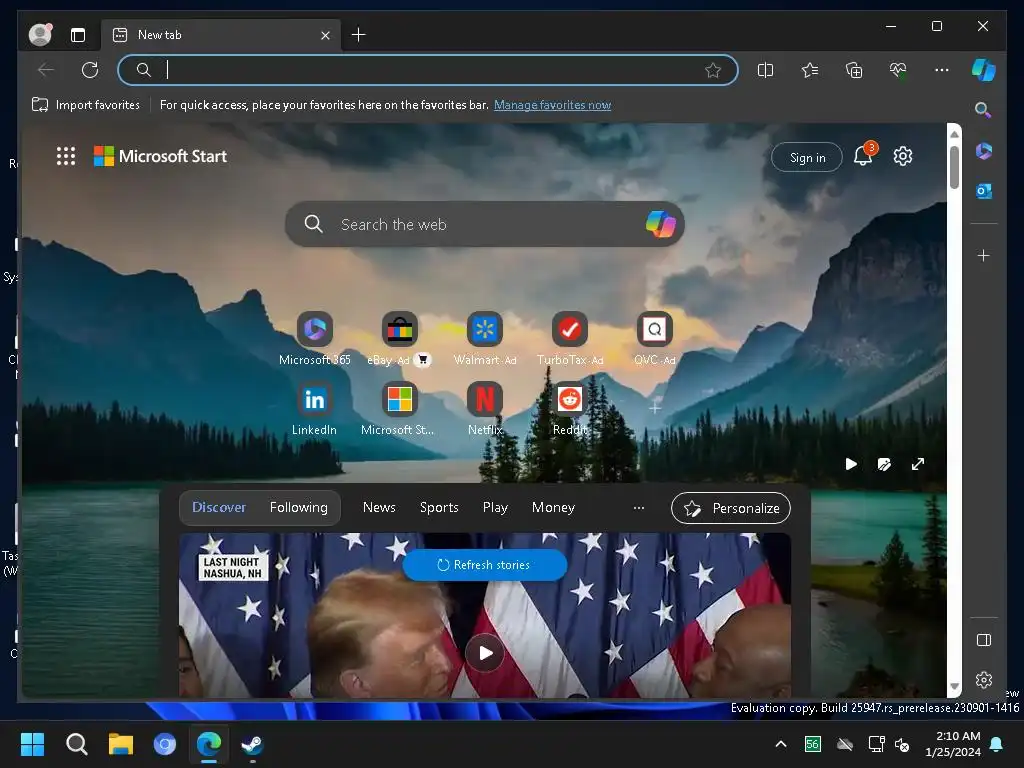The image size is (1024, 768).
Task: Open split screen view
Action: [765, 70]
